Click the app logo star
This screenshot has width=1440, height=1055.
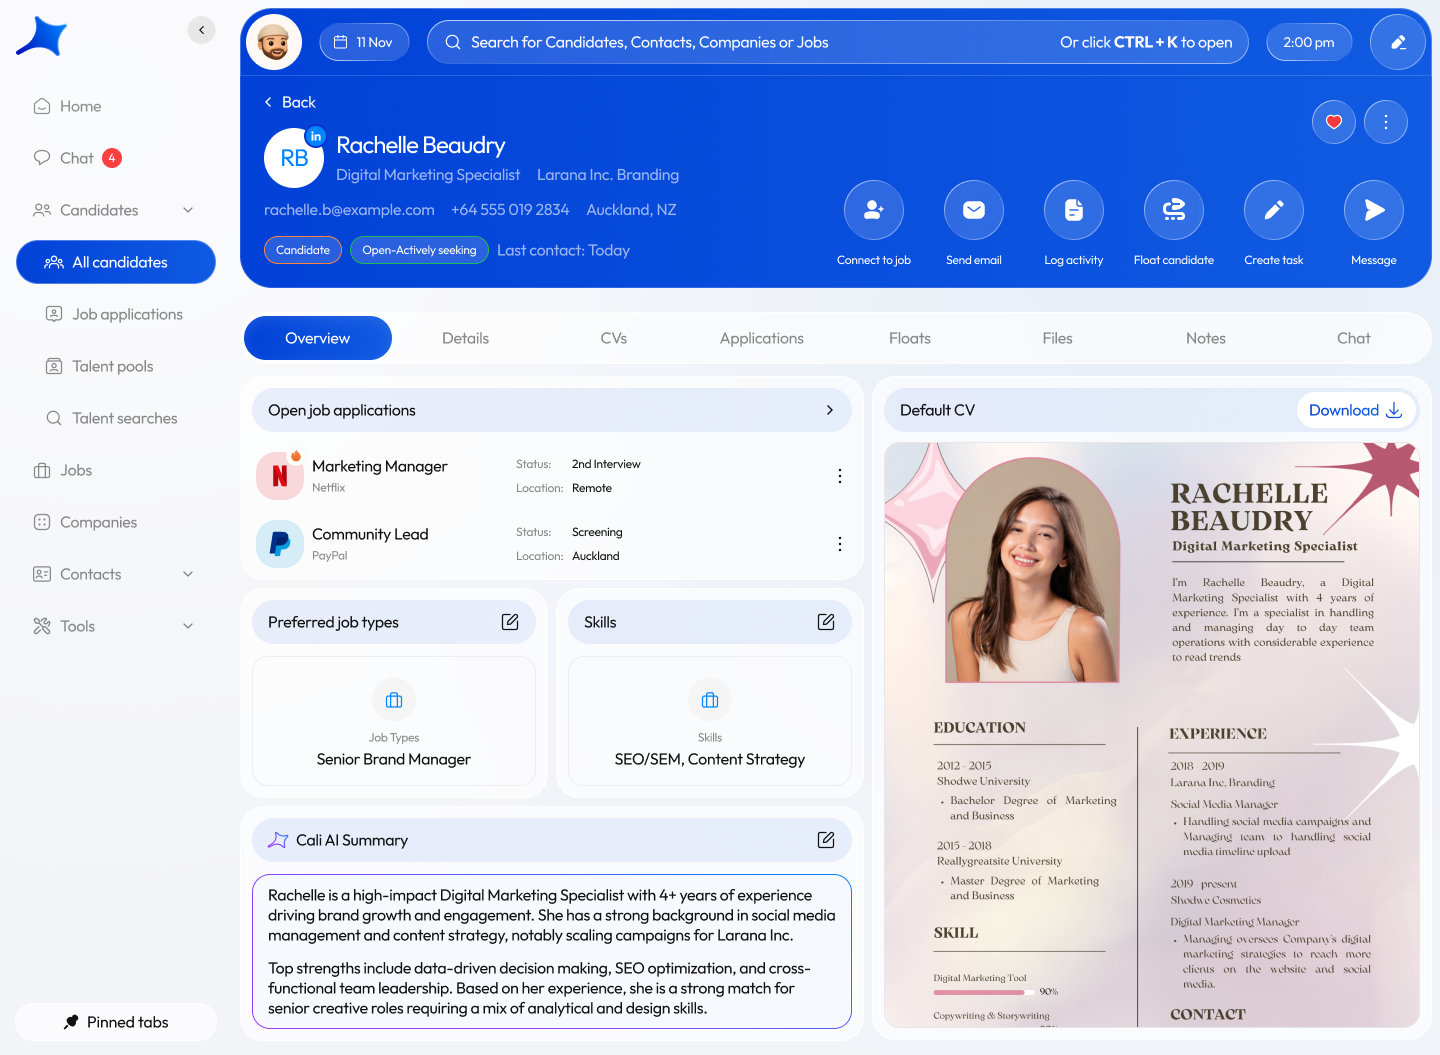(42, 37)
